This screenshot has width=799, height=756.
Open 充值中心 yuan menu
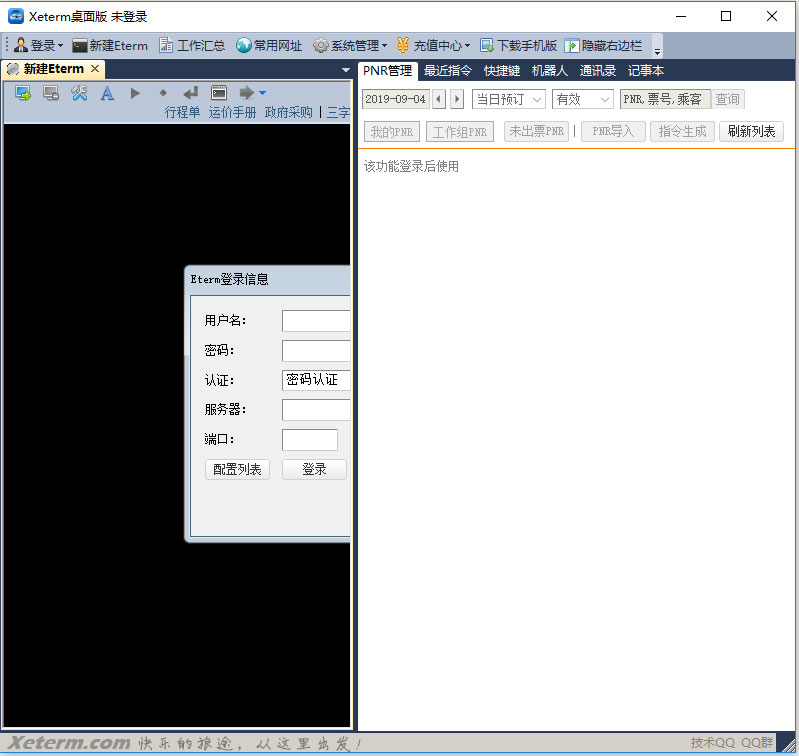click(433, 45)
